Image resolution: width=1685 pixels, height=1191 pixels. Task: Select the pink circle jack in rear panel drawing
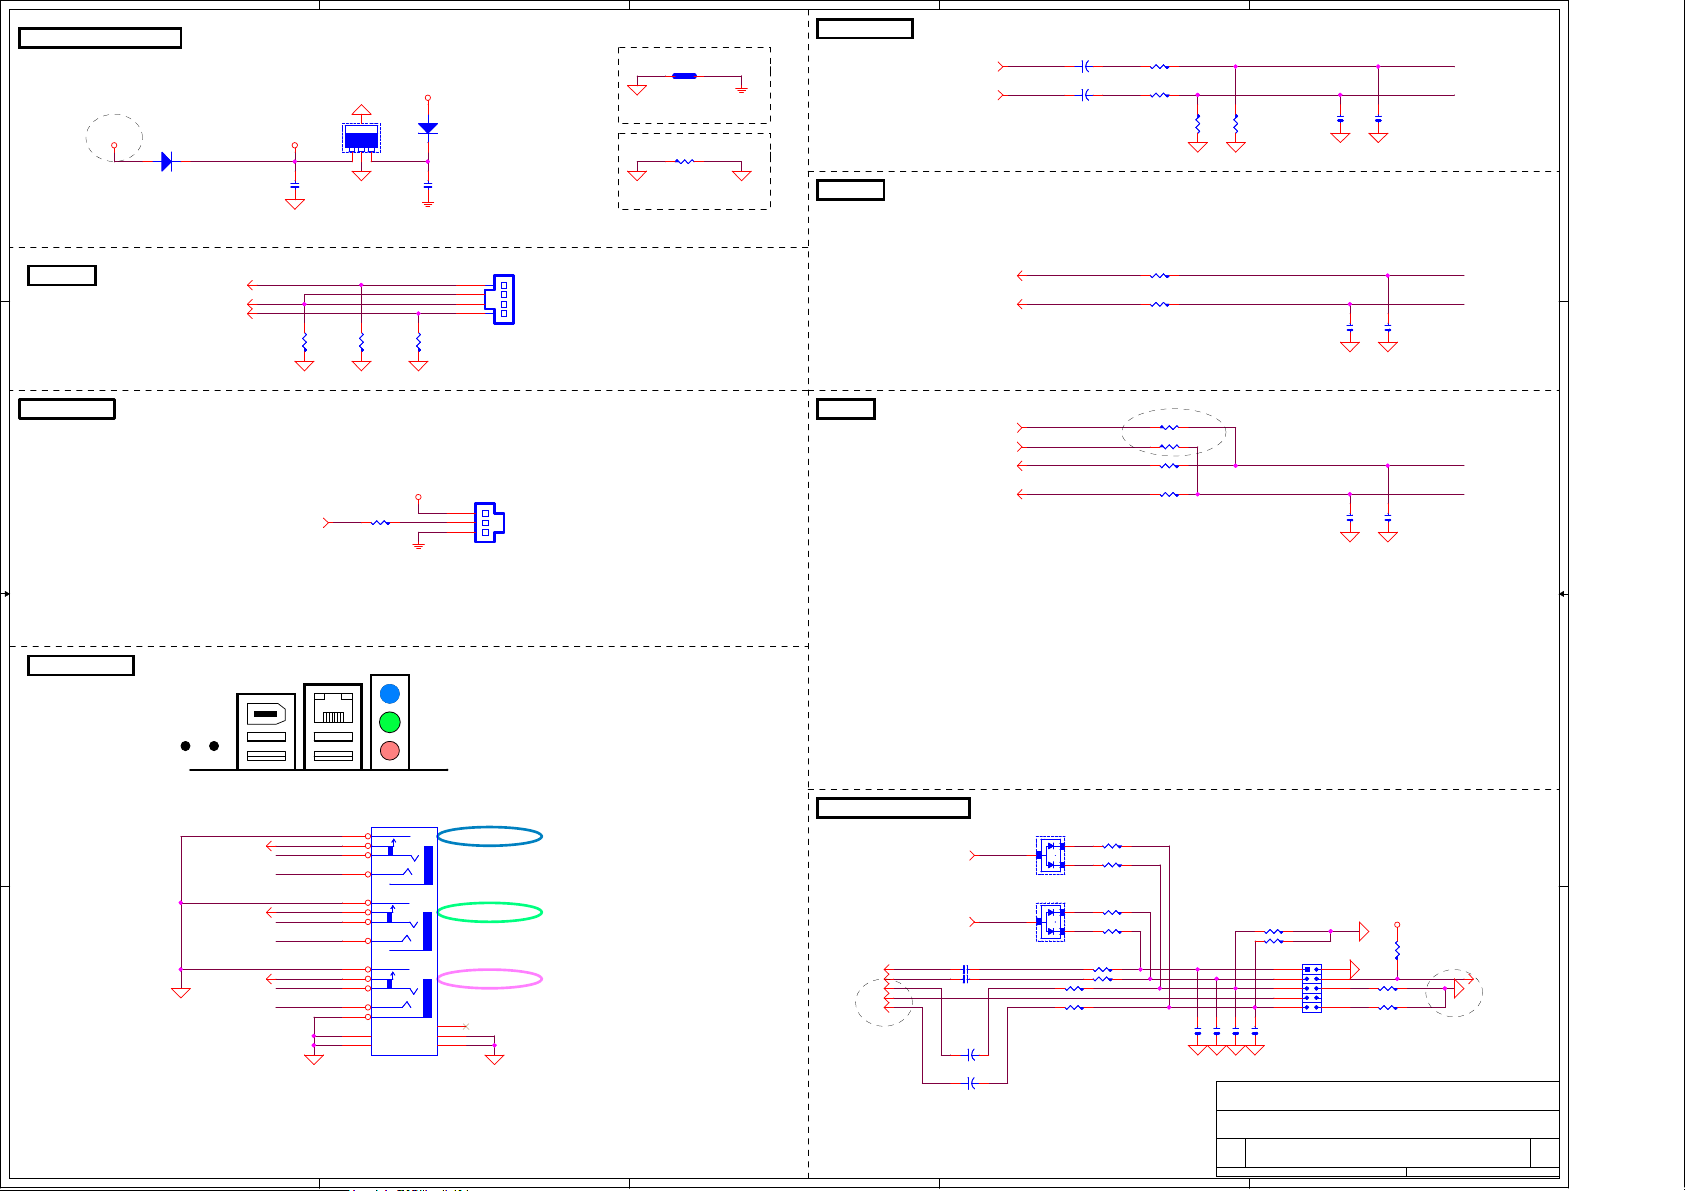coord(390,751)
